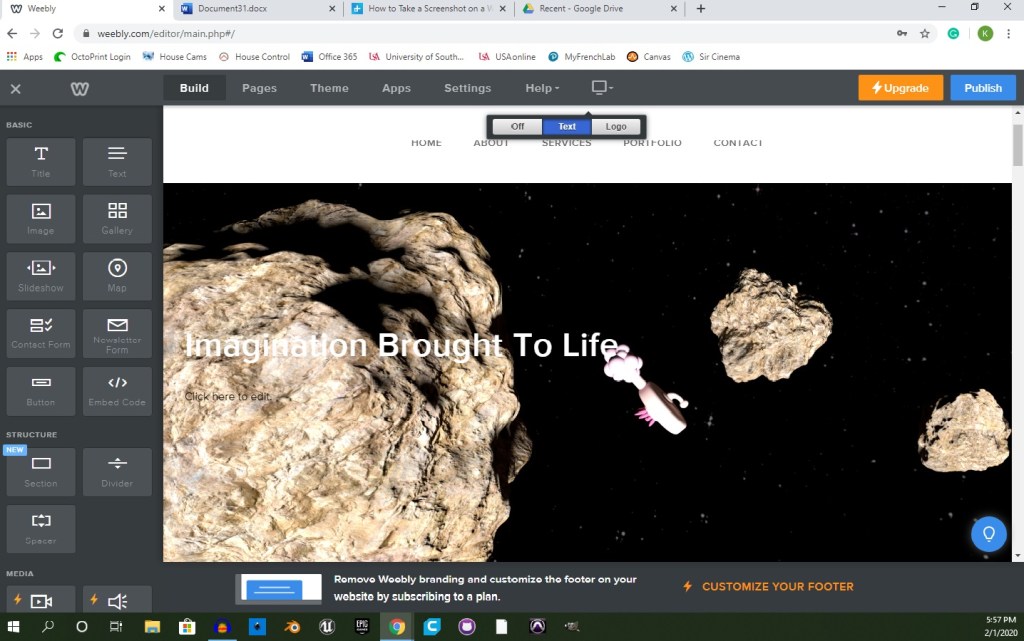The image size is (1024, 641).
Task: Pick the Gallery element in sidebar
Action: click(117, 218)
